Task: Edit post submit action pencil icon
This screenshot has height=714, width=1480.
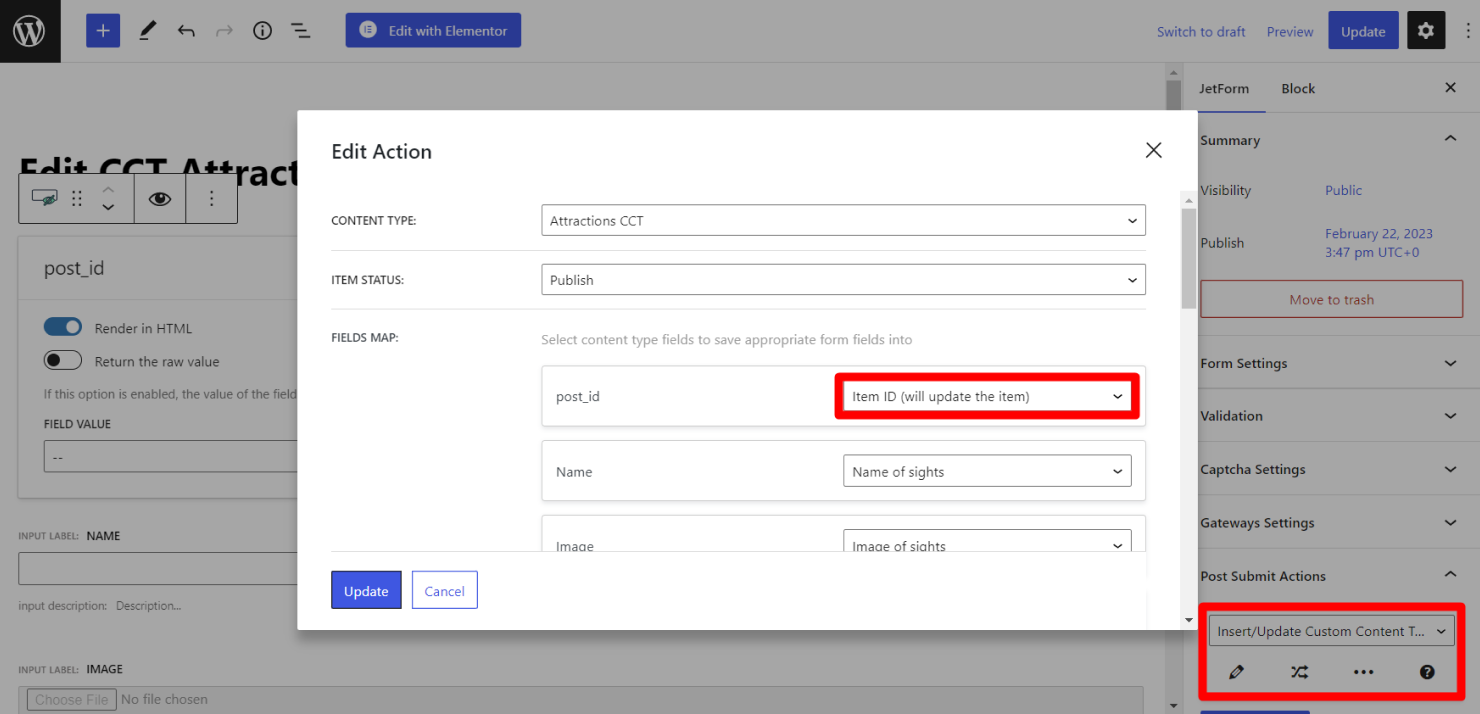Action: tap(1236, 672)
